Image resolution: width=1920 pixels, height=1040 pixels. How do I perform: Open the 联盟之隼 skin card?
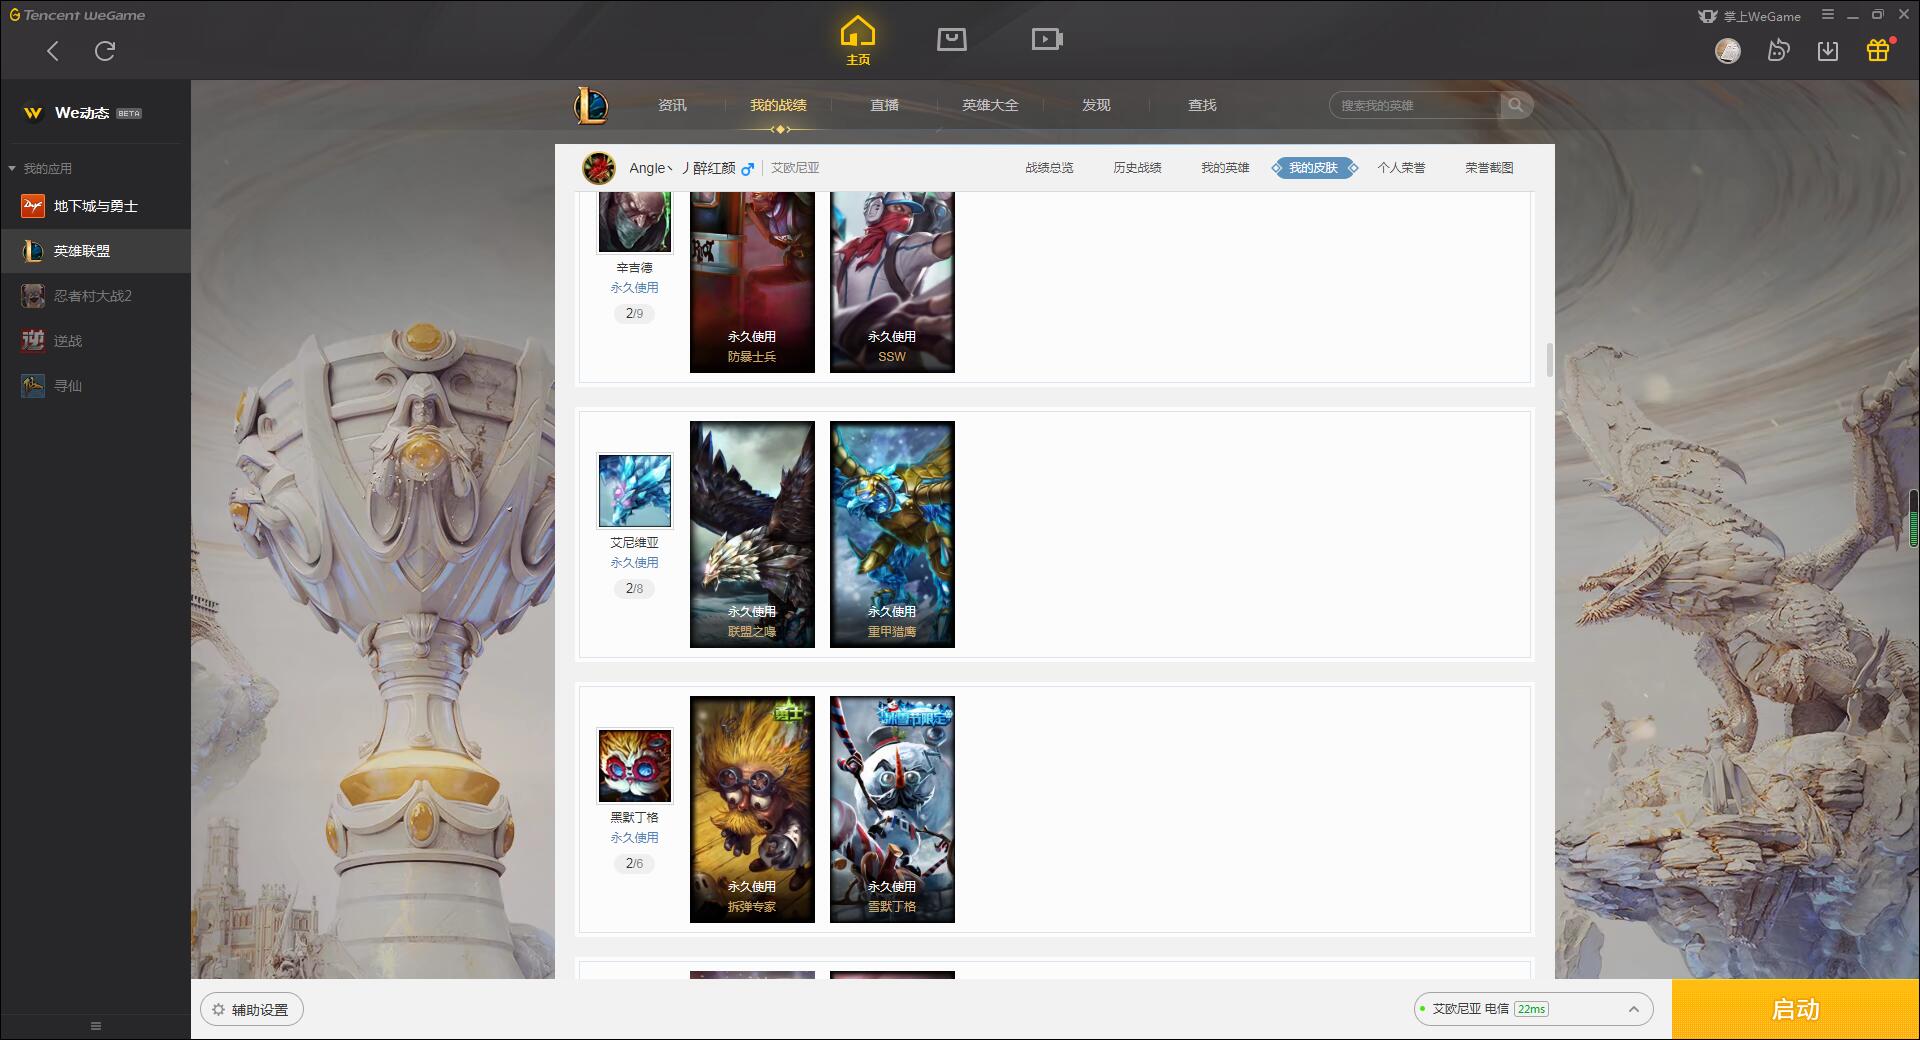tap(752, 534)
